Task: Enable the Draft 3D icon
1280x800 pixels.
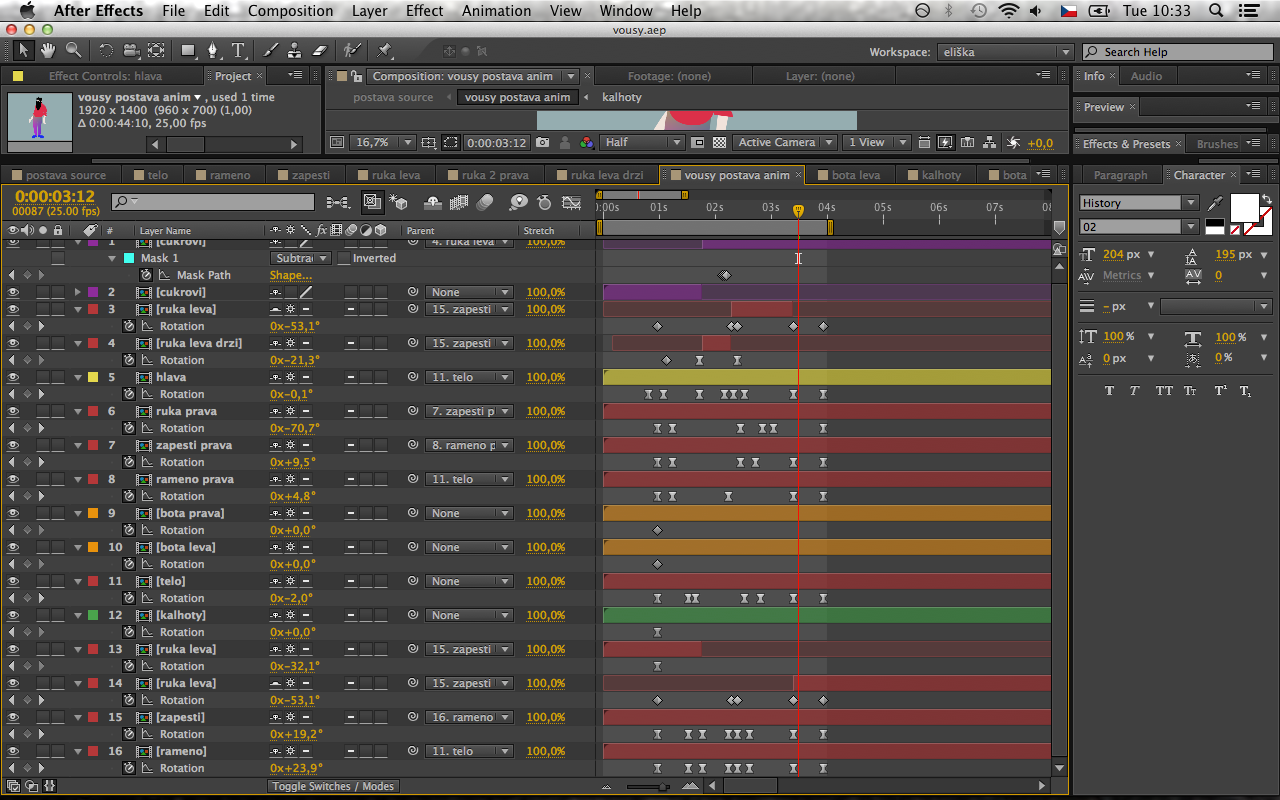Action: 400,203
